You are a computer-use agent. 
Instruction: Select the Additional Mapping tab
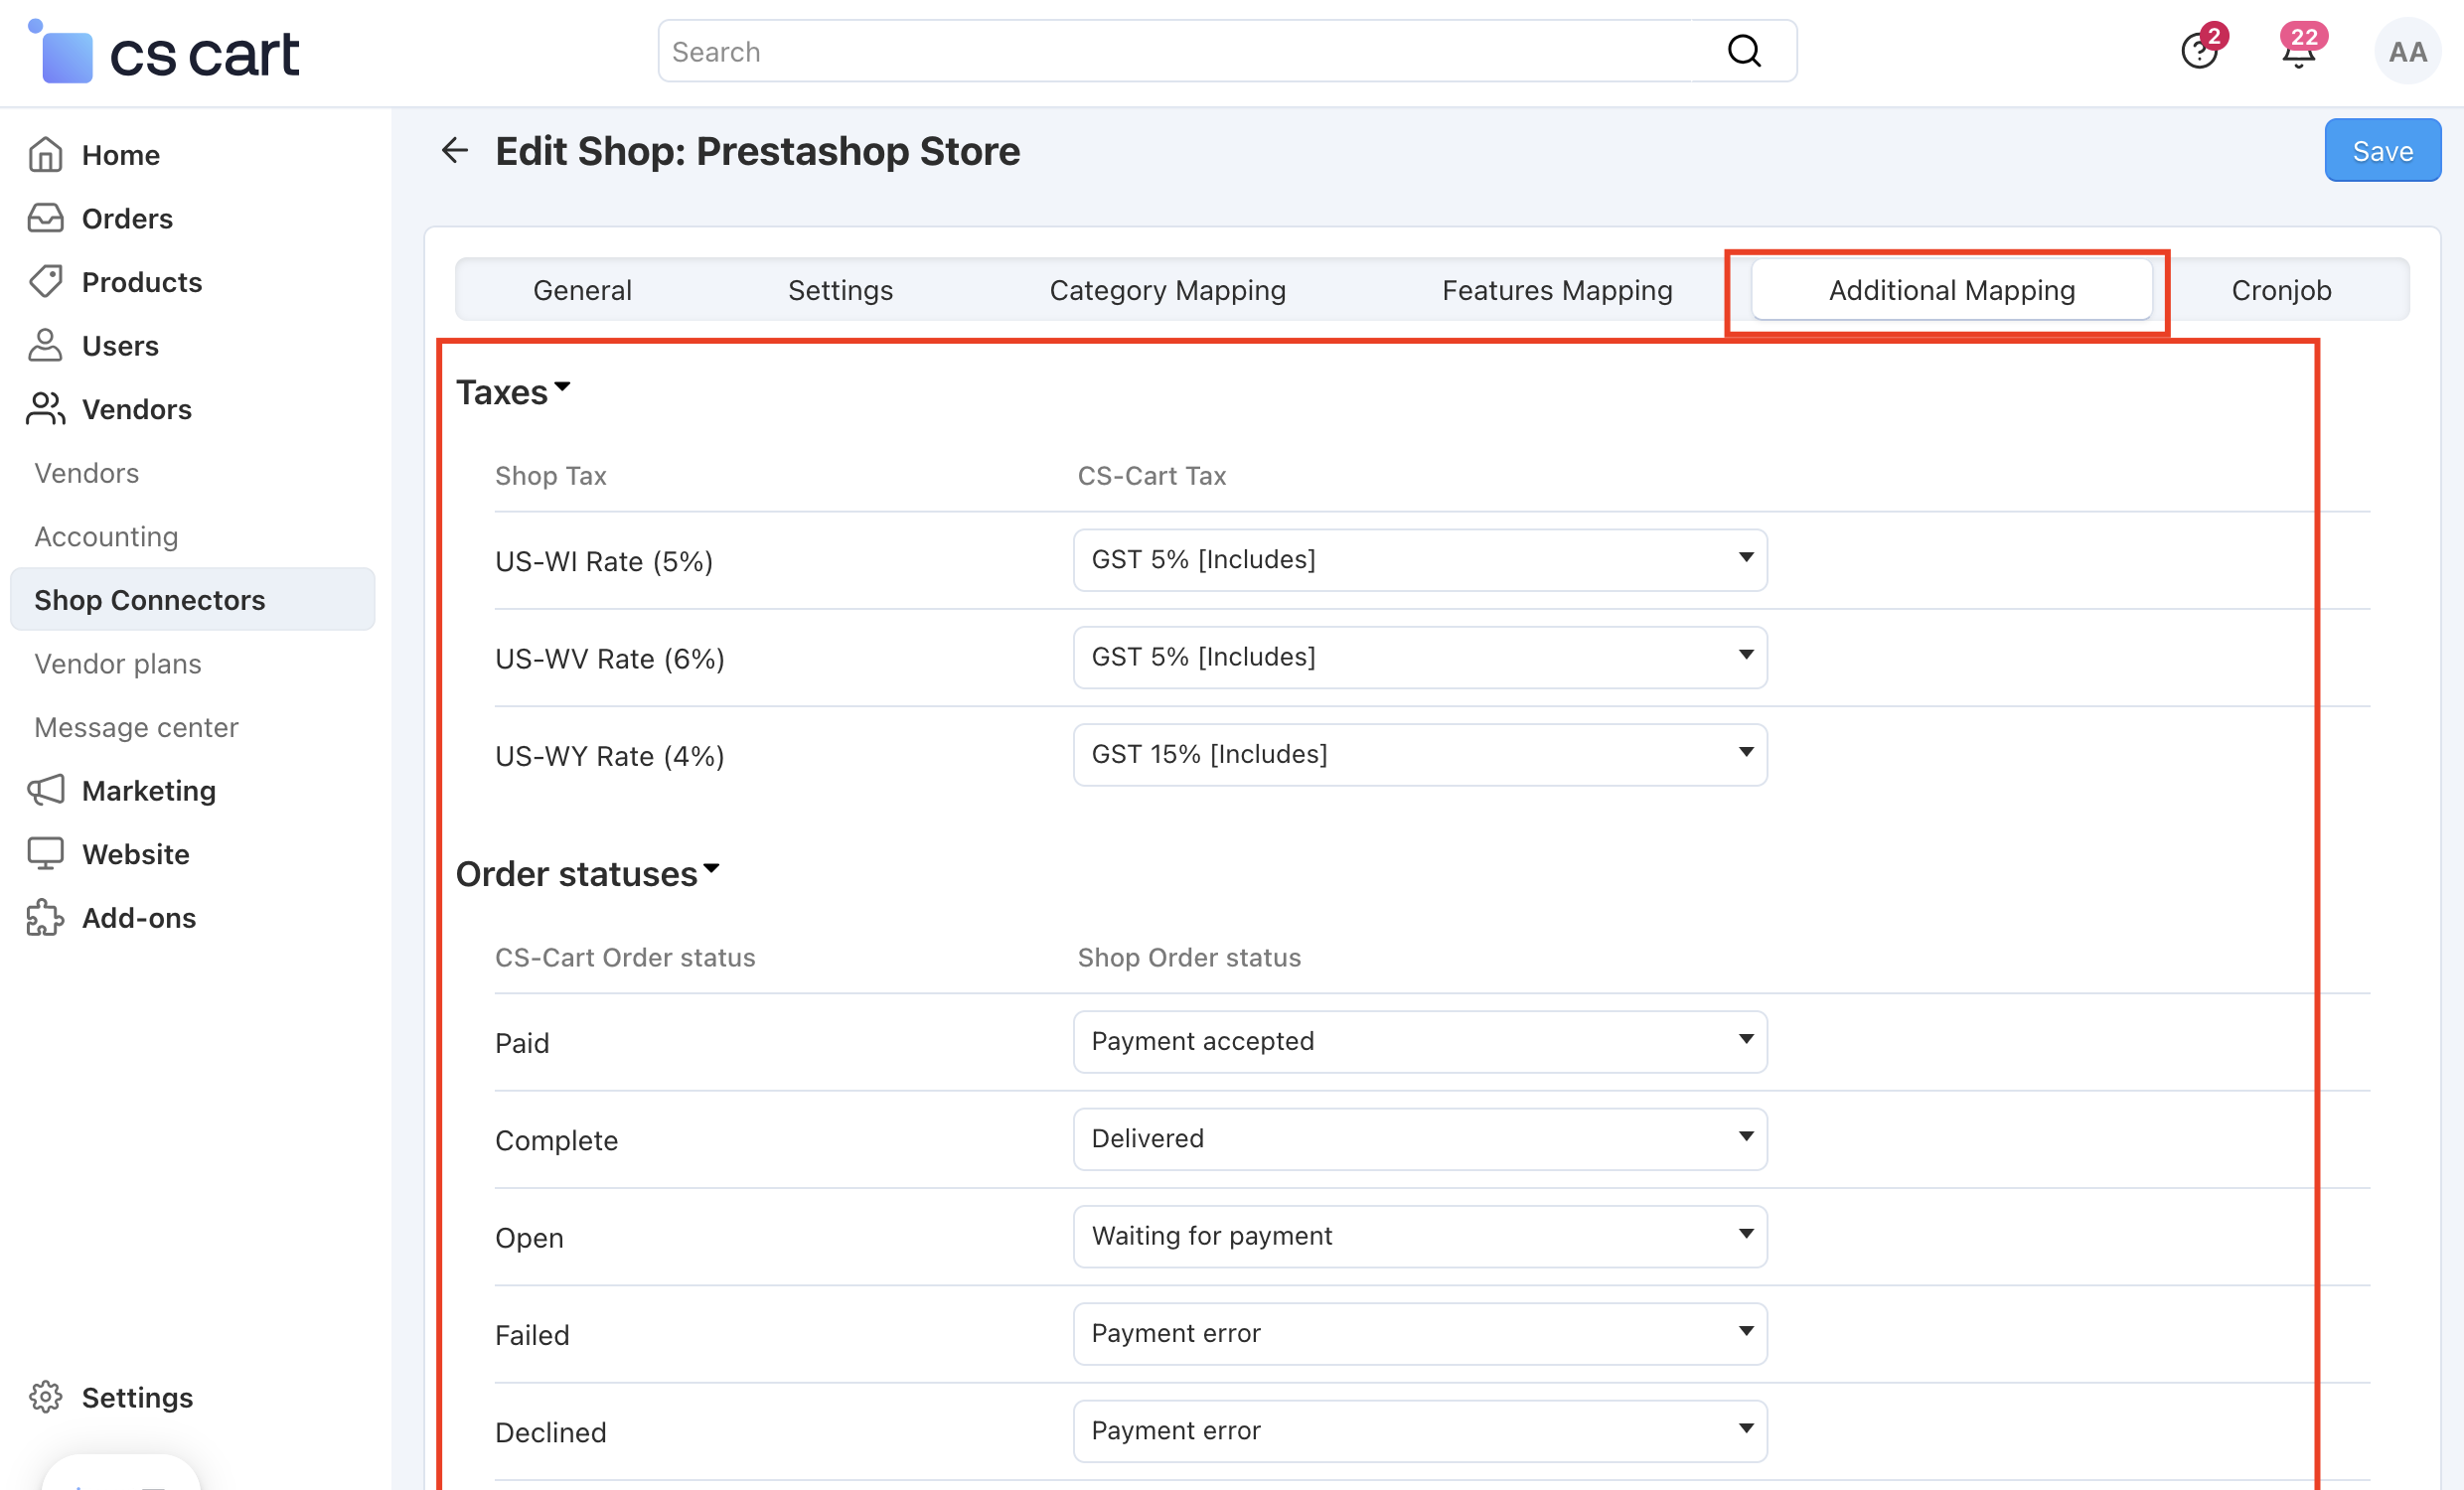point(1951,290)
